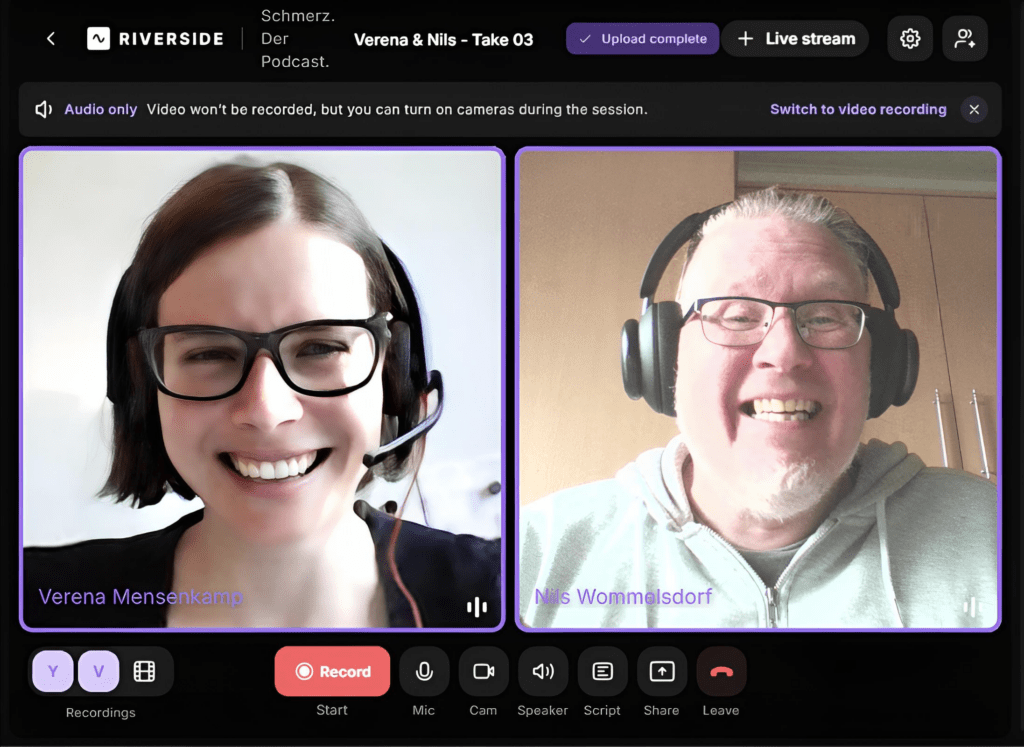Click the Schmerz. Der Podcast. studio name

click(x=298, y=39)
